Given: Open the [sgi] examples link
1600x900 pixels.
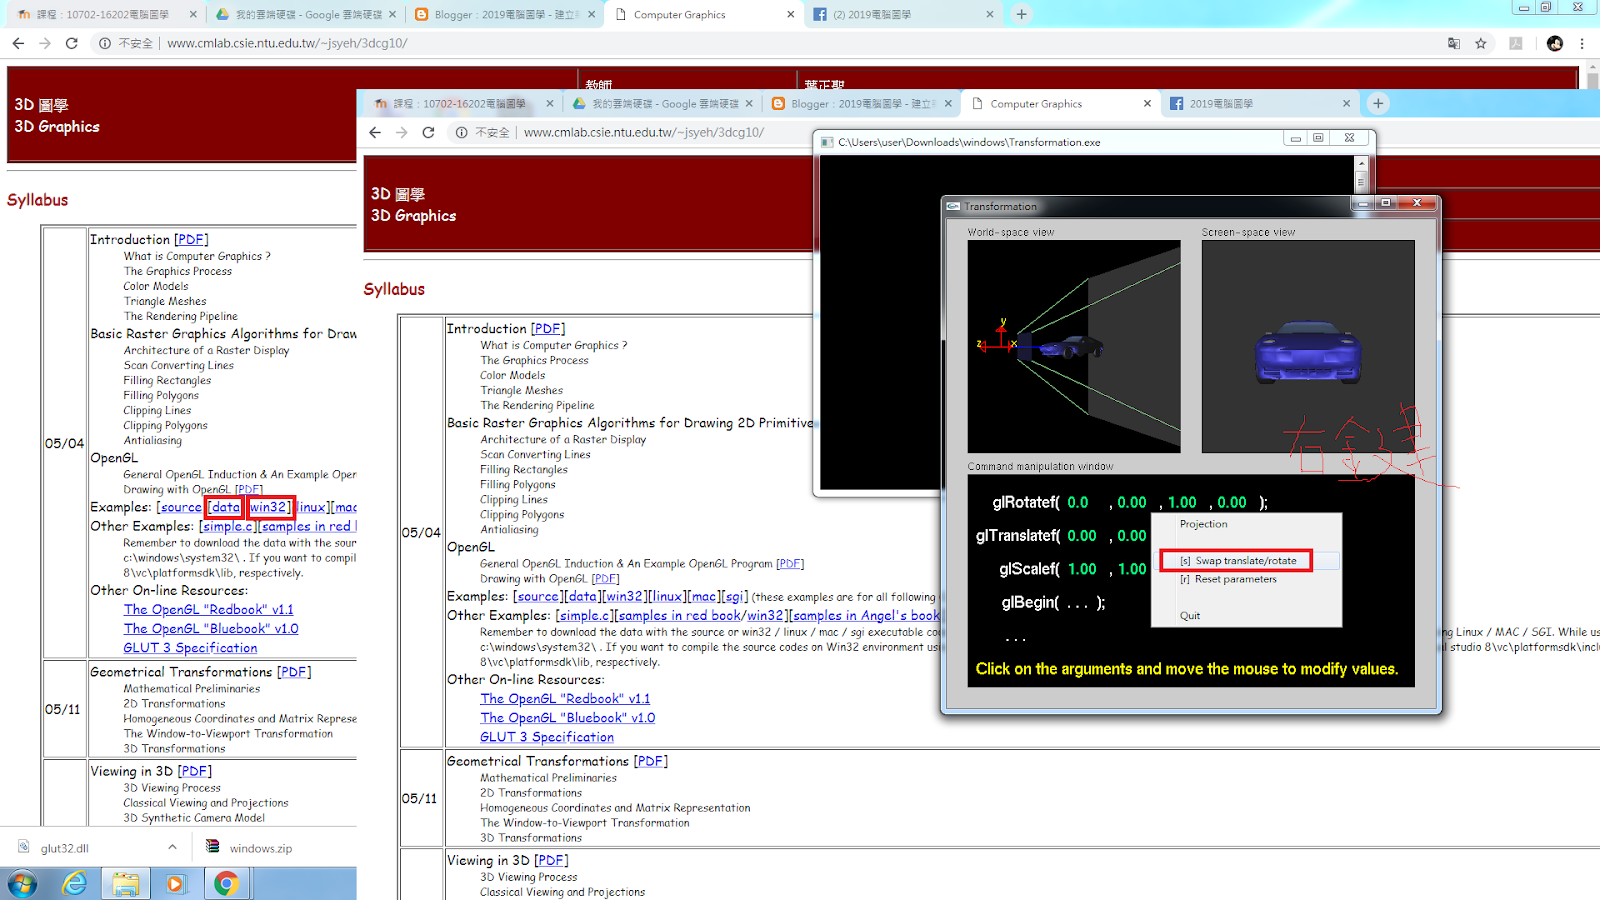Looking at the screenshot, I should 733,596.
